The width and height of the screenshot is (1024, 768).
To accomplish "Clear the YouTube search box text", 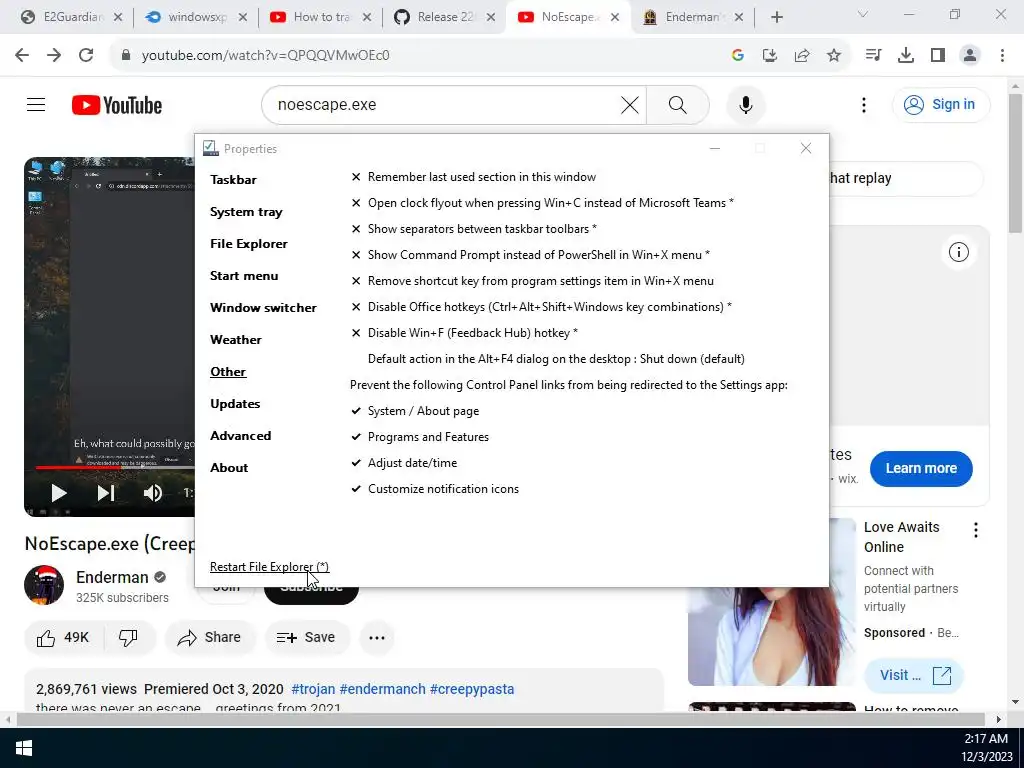I will [x=630, y=104].
